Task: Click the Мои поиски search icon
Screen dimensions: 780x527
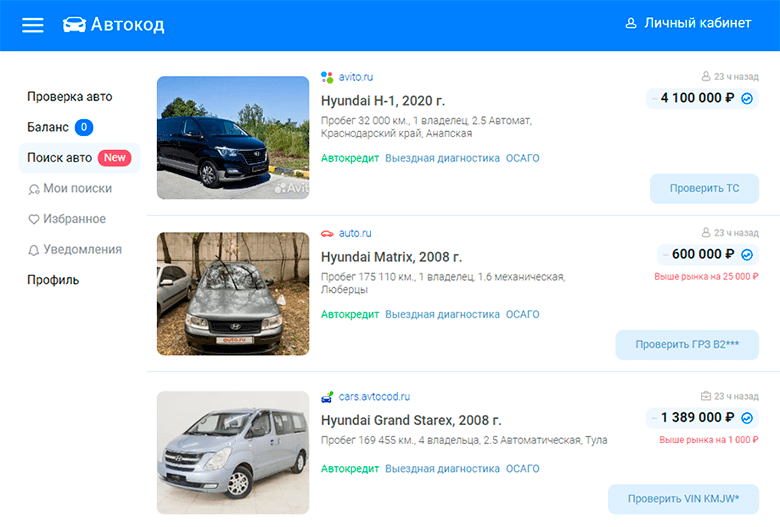Action: [34, 189]
